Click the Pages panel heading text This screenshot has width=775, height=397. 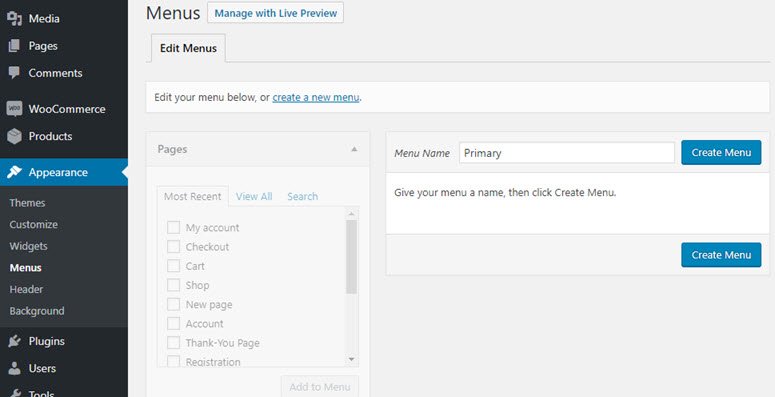[x=172, y=149]
